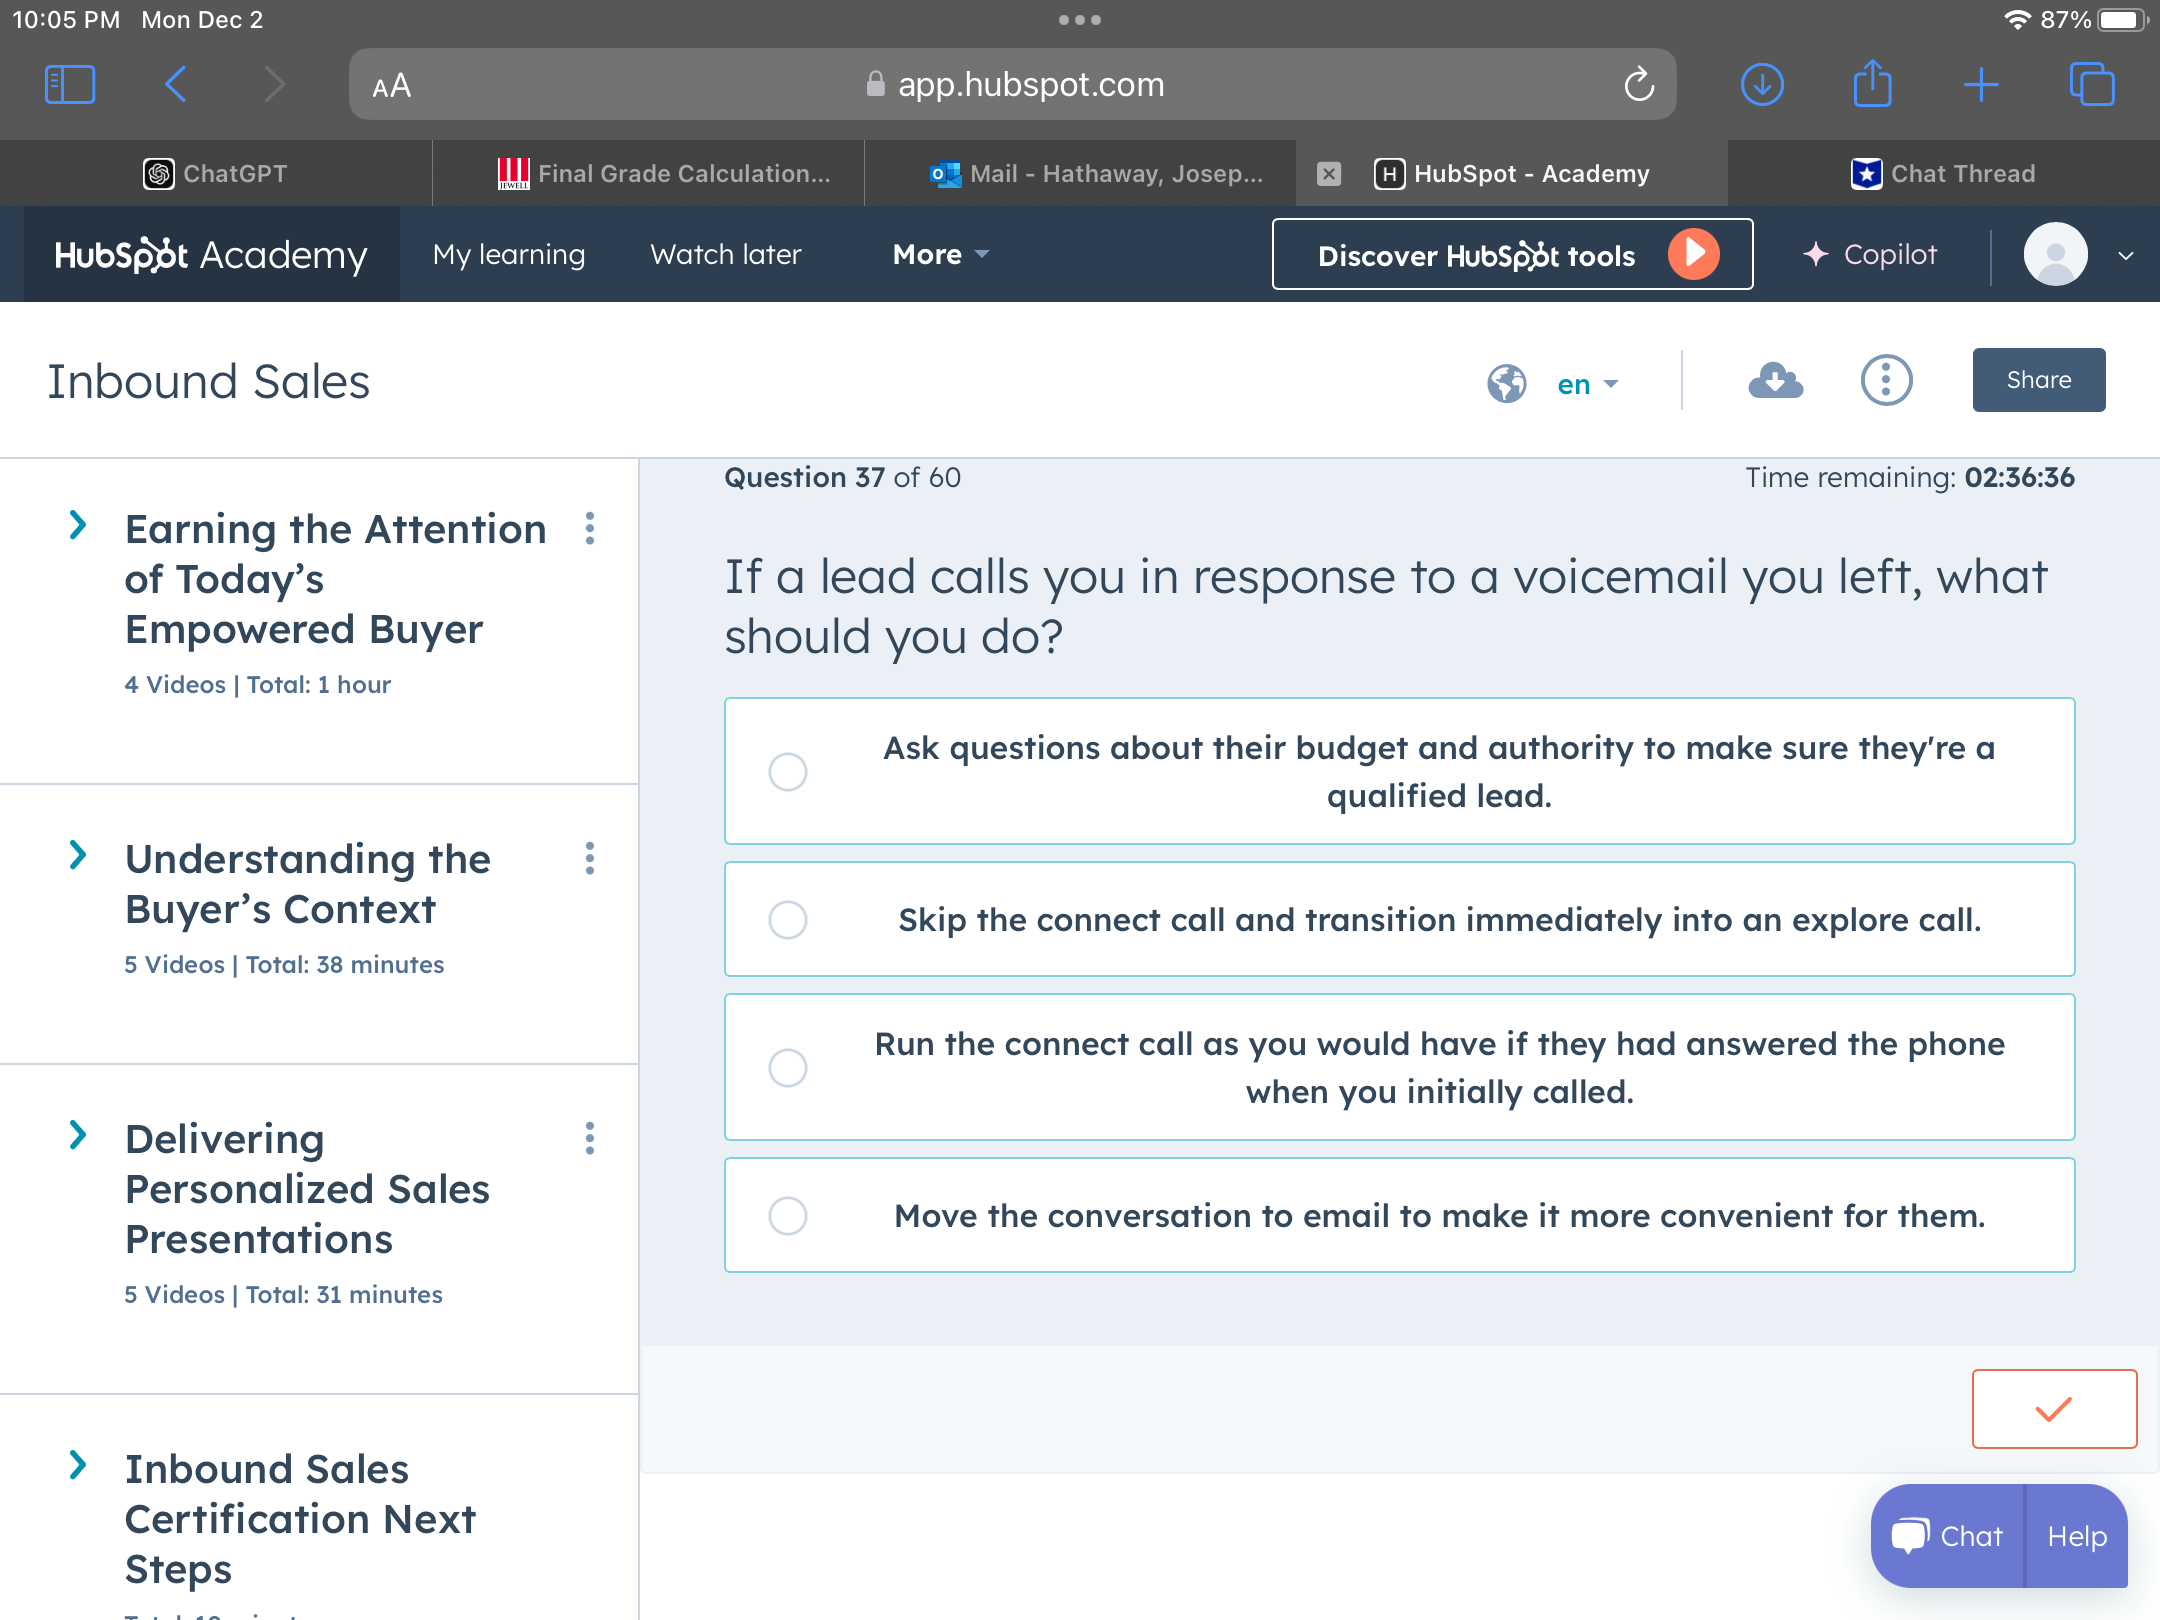Open Copilot sparkle assistant
The height and width of the screenshot is (1620, 2160).
click(1870, 254)
